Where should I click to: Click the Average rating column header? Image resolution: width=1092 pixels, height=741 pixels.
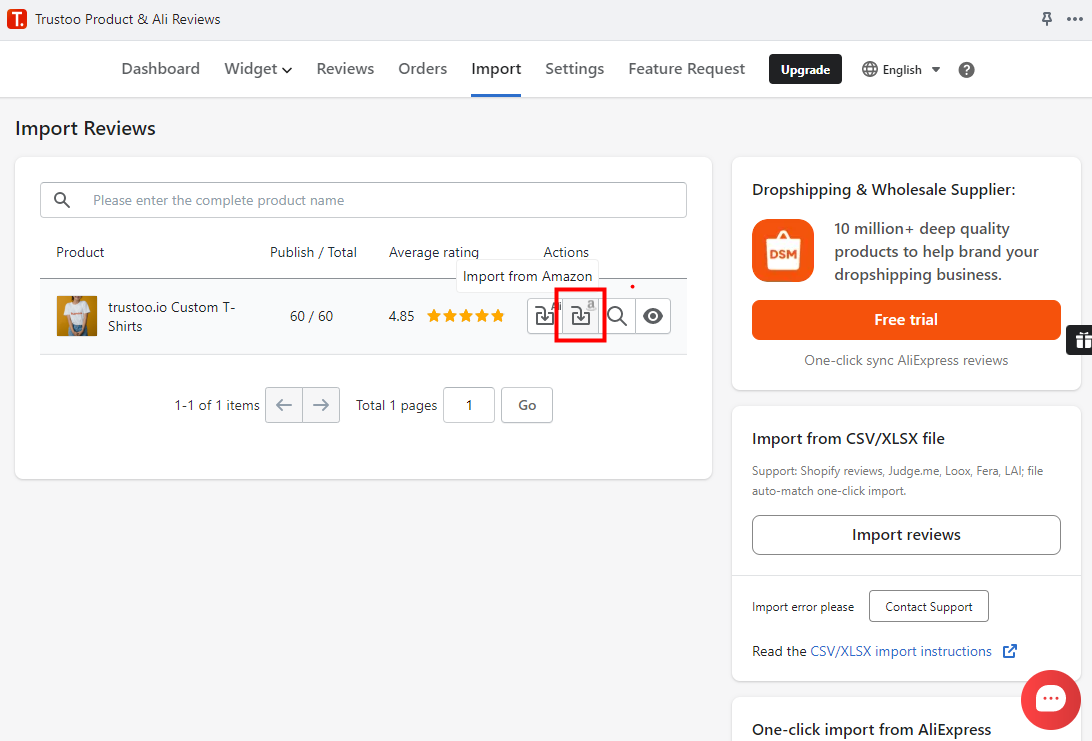pos(434,252)
